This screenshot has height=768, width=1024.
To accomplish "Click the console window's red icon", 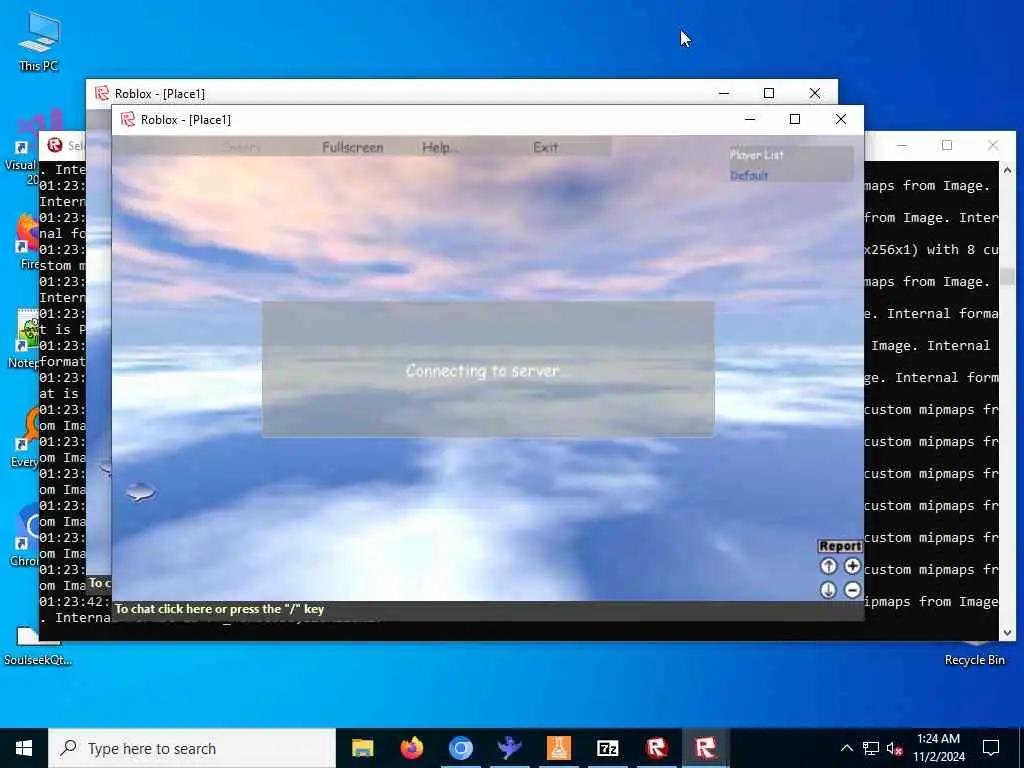I will pos(55,145).
